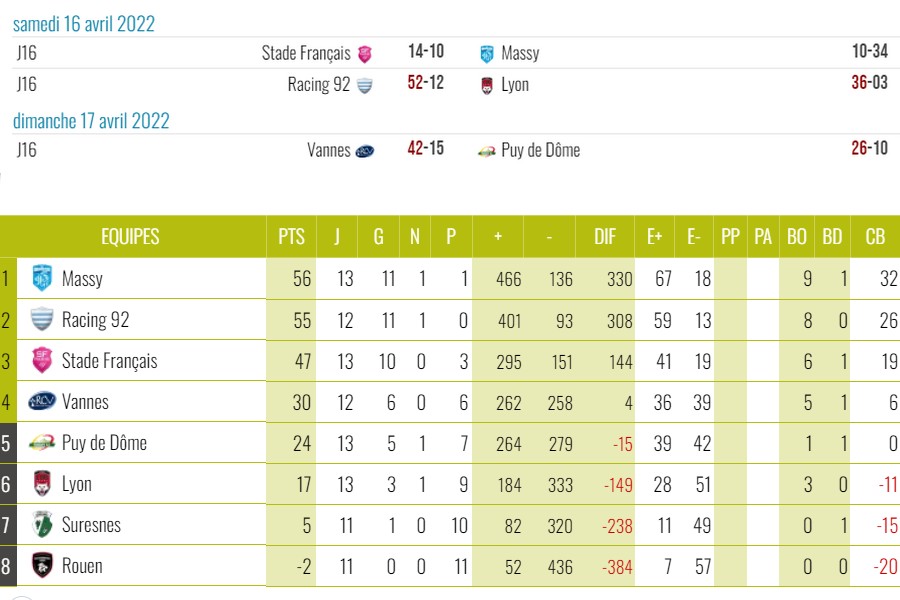Click dimanche 17 avril 2022 date heading
This screenshot has width=900, height=600.
click(x=91, y=121)
